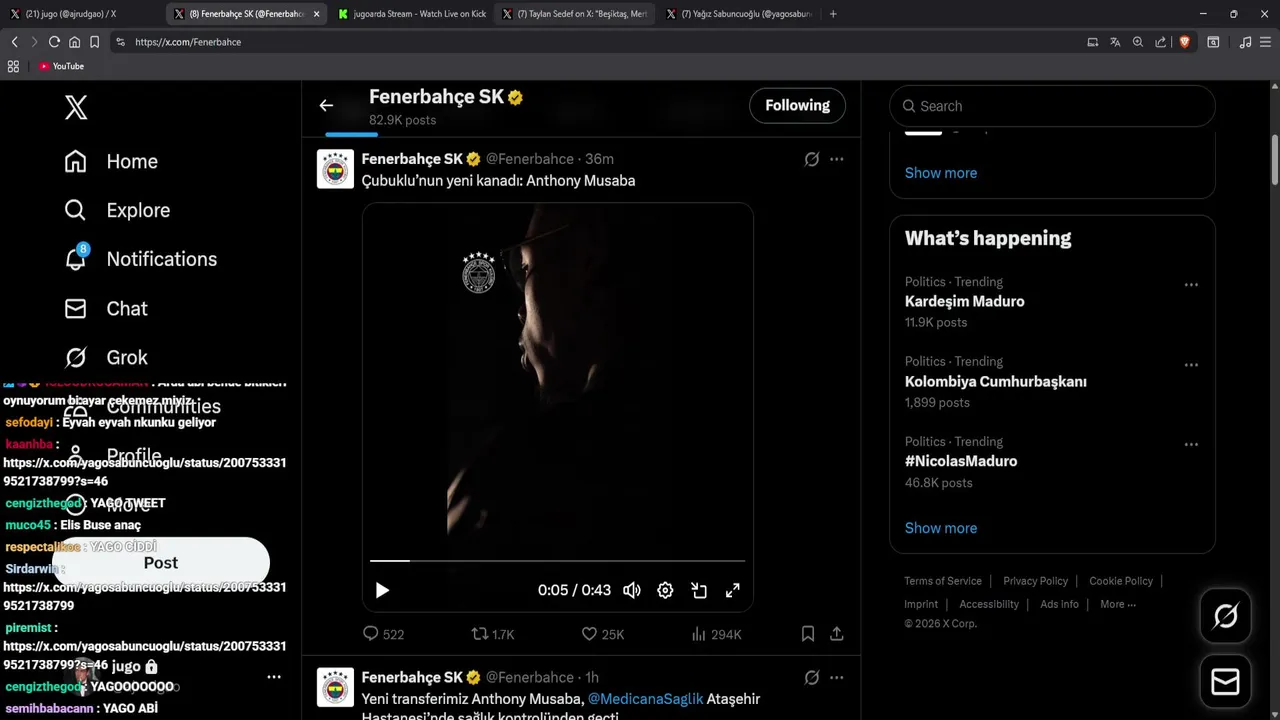Go to Explore

(x=117, y=210)
